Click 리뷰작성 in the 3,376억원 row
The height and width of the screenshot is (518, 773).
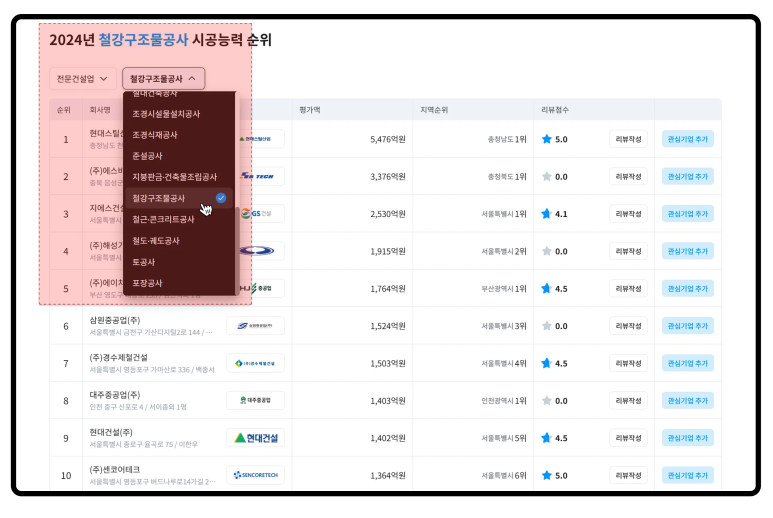click(x=628, y=176)
